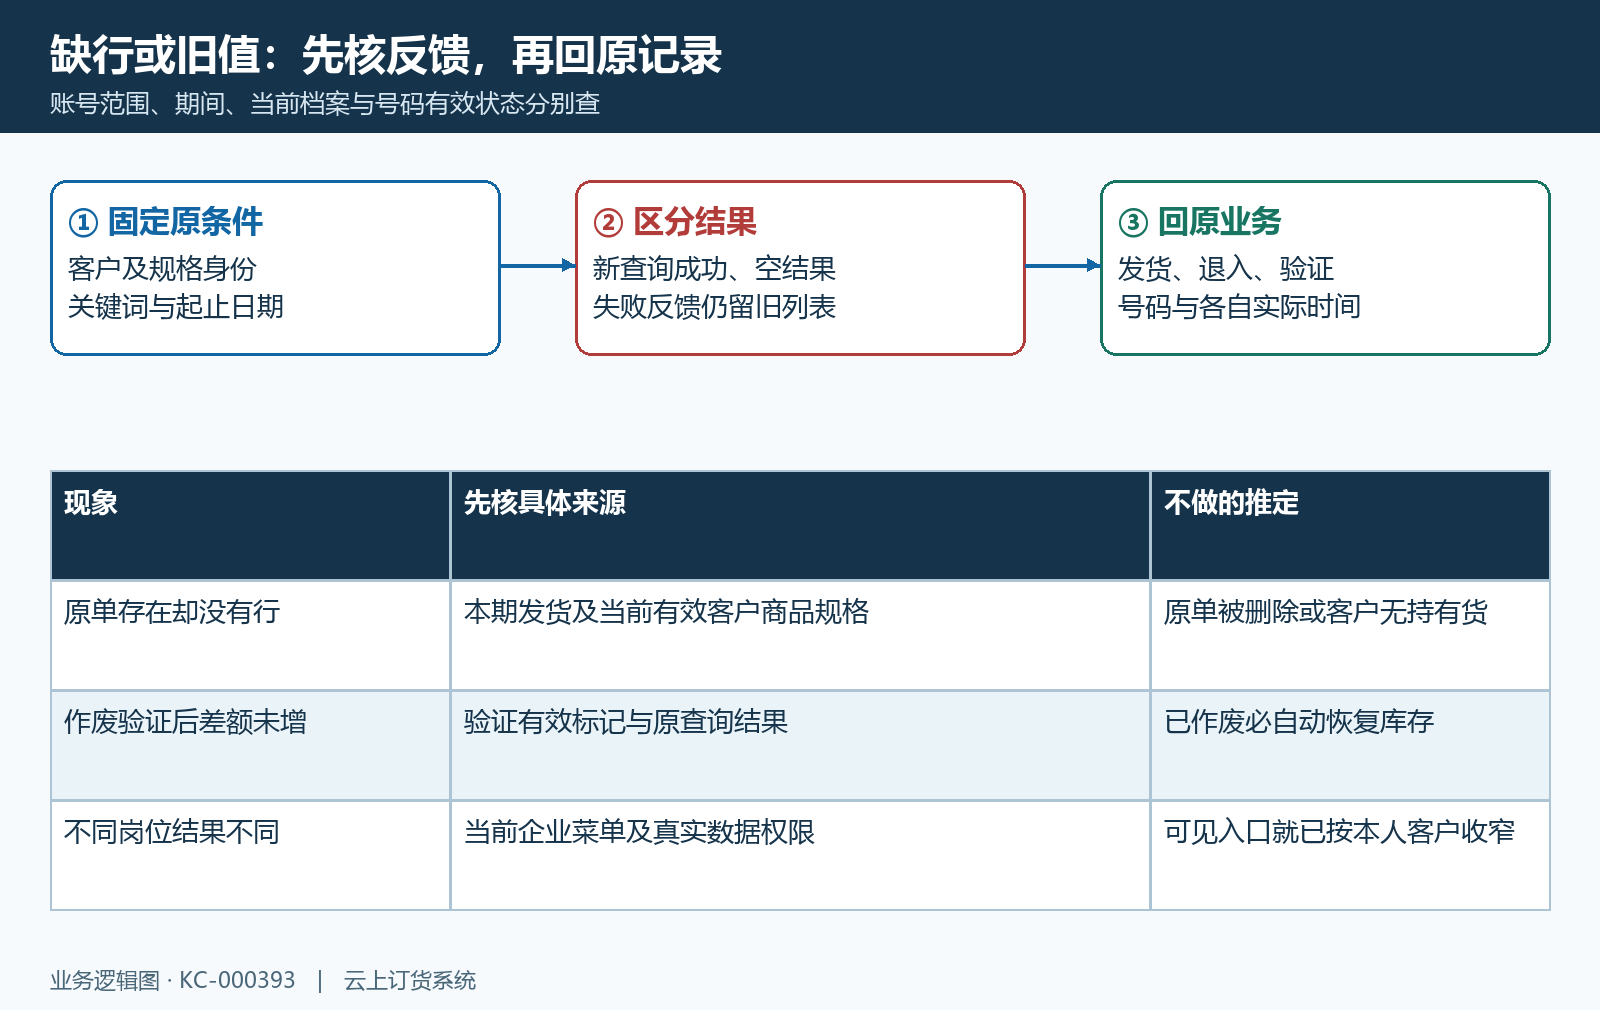Select the cell 当前企业菜单及真实数据权限

point(800,856)
